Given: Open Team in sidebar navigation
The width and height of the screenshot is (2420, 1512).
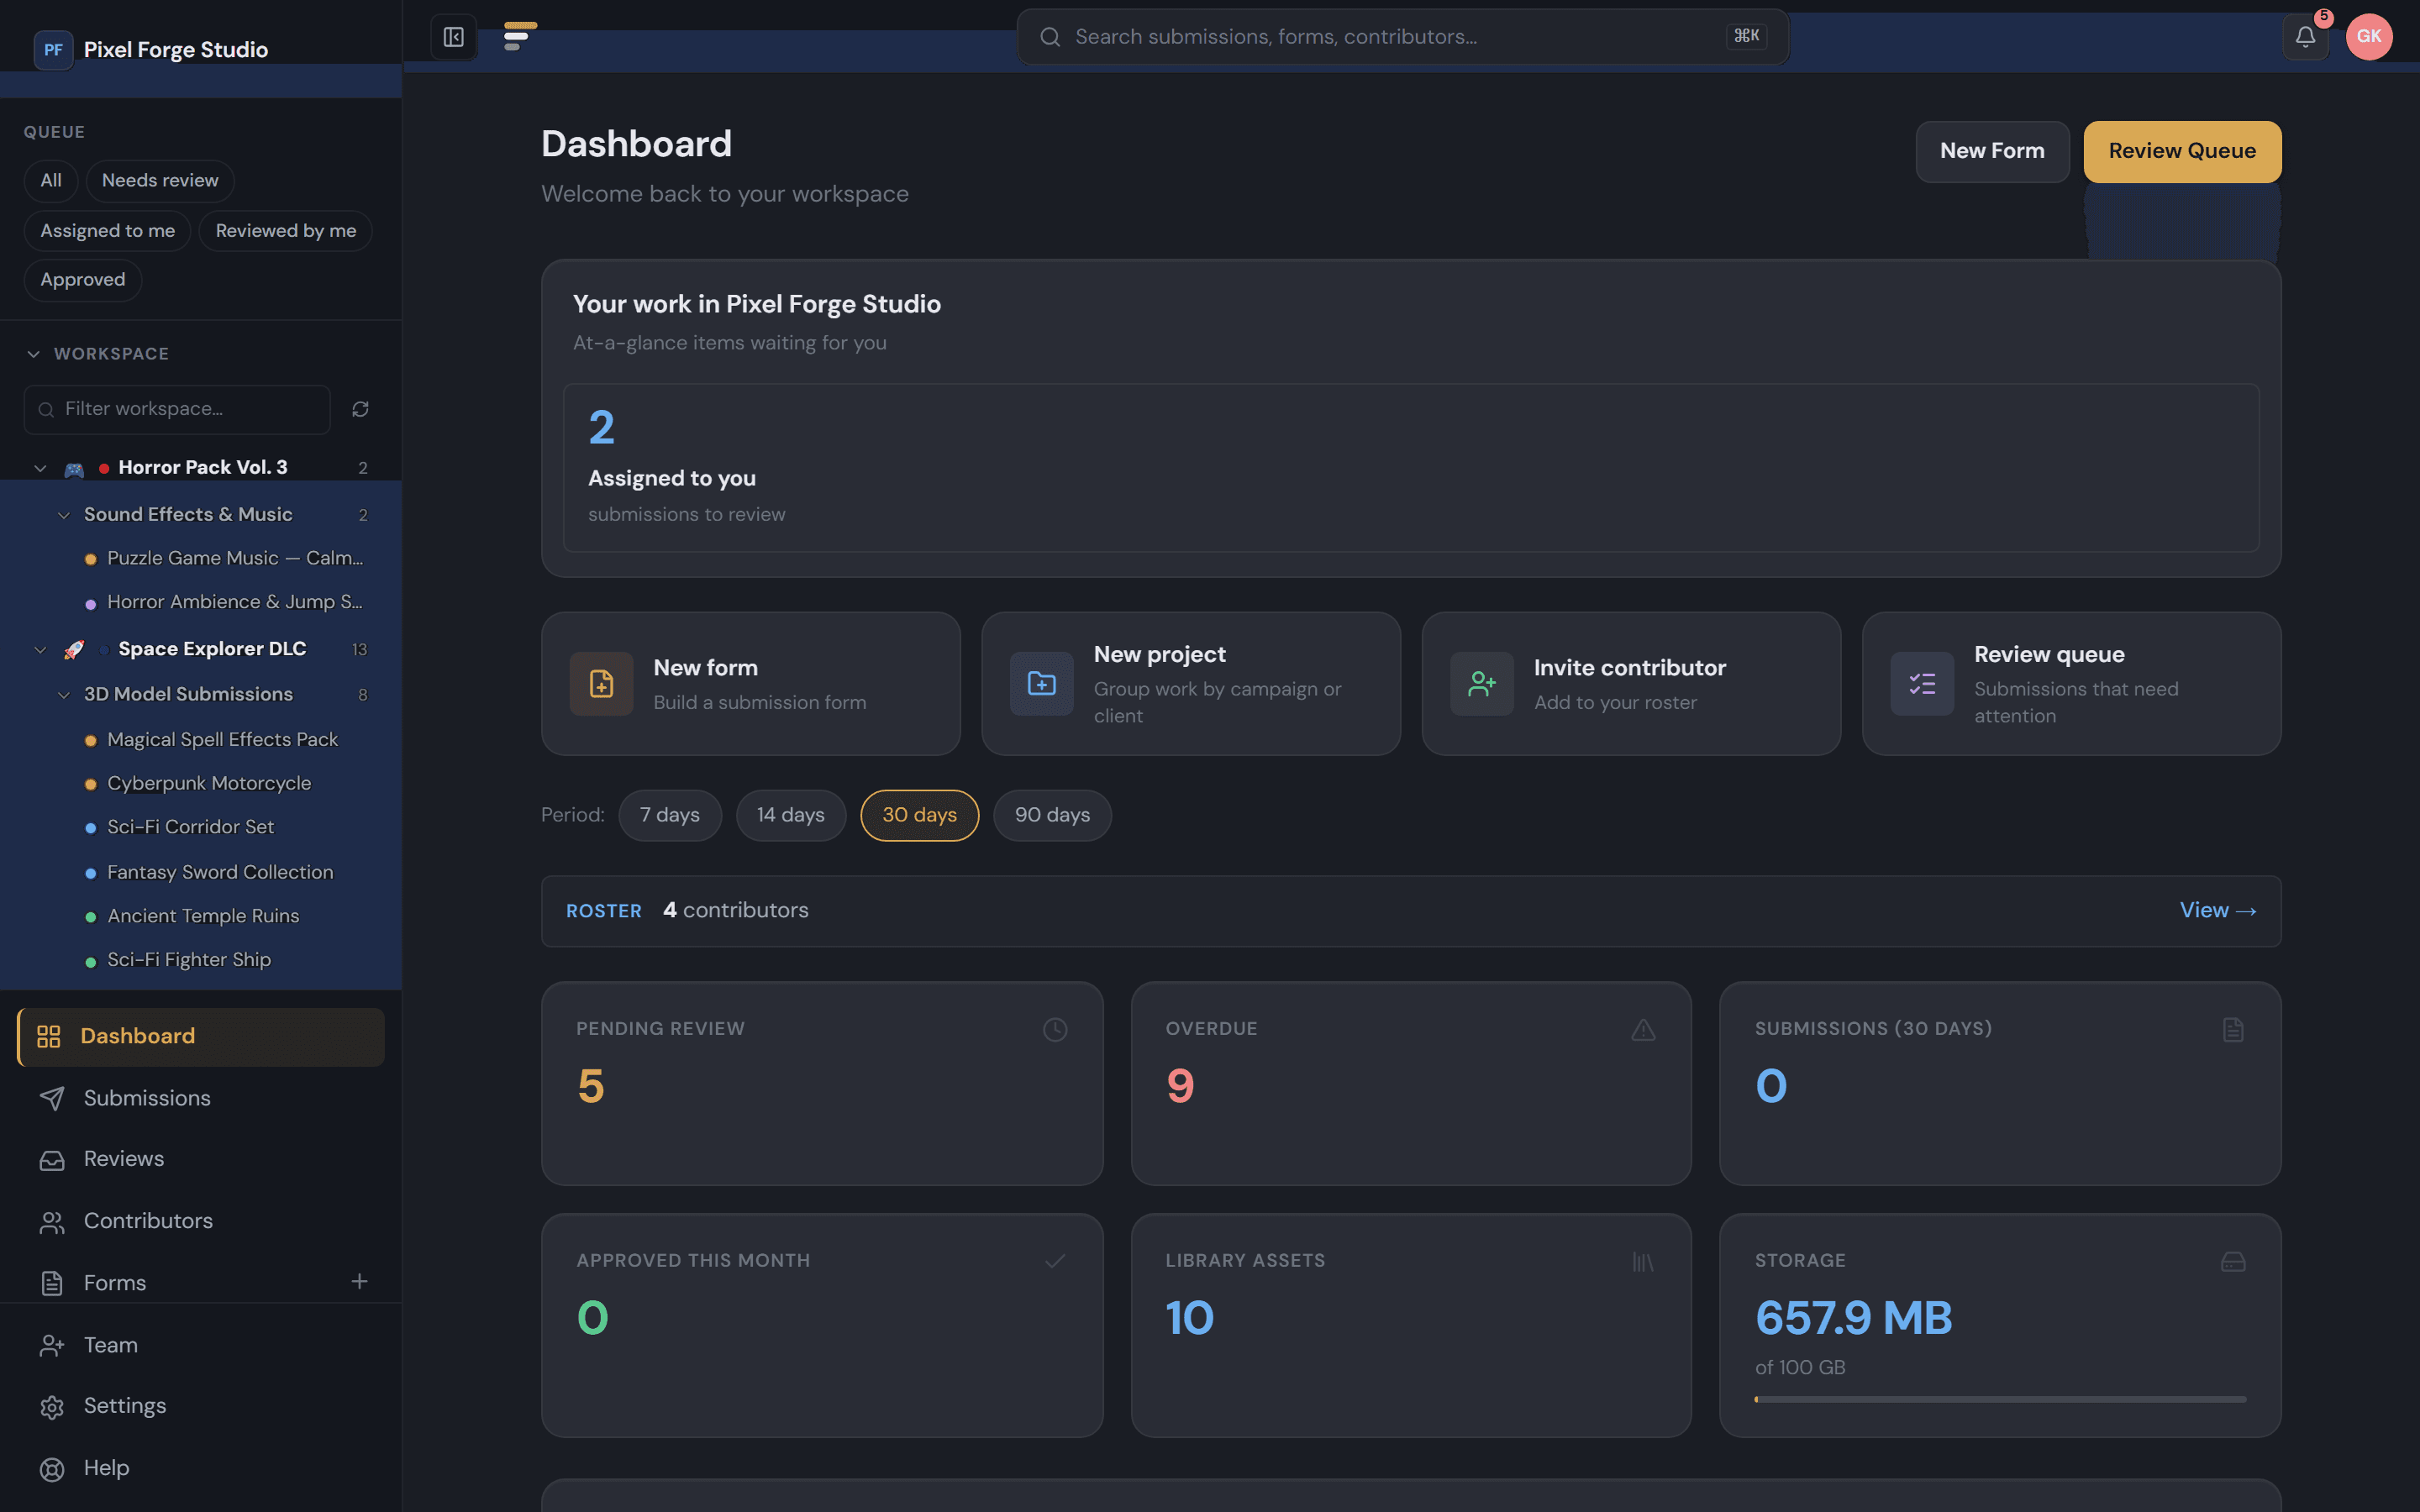Looking at the screenshot, I should (x=201, y=1345).
